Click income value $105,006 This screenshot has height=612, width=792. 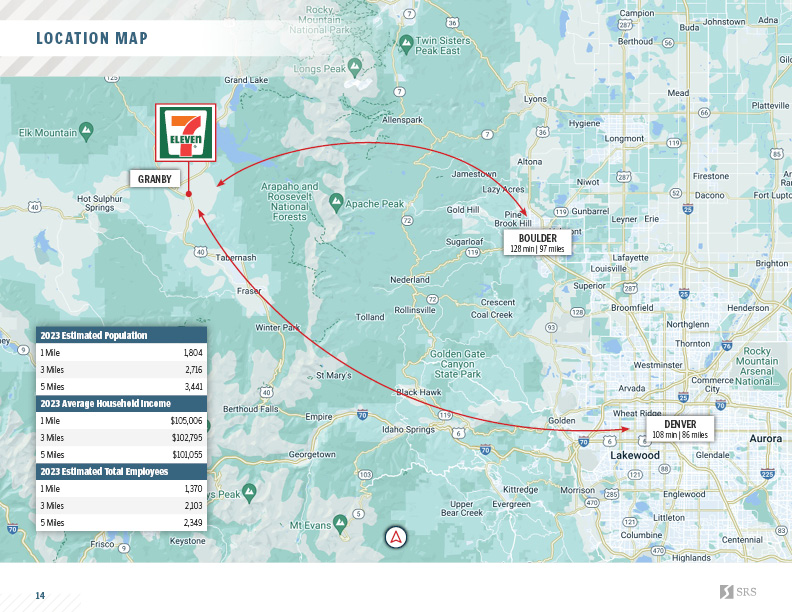tap(186, 421)
